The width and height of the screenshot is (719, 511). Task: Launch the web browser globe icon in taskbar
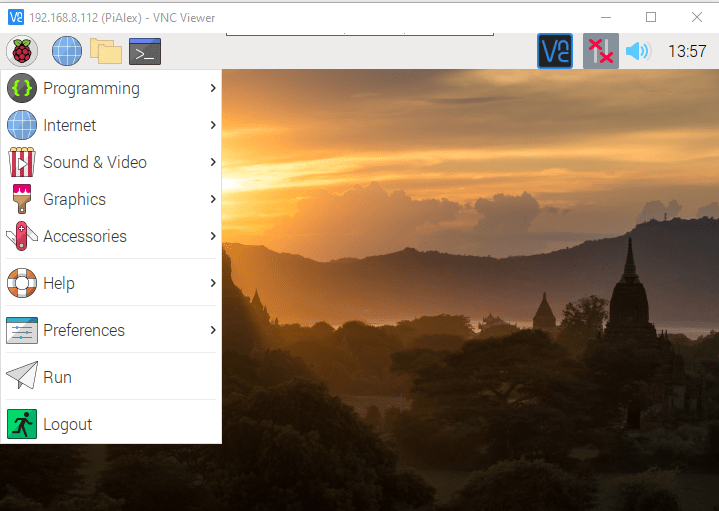[x=67, y=51]
